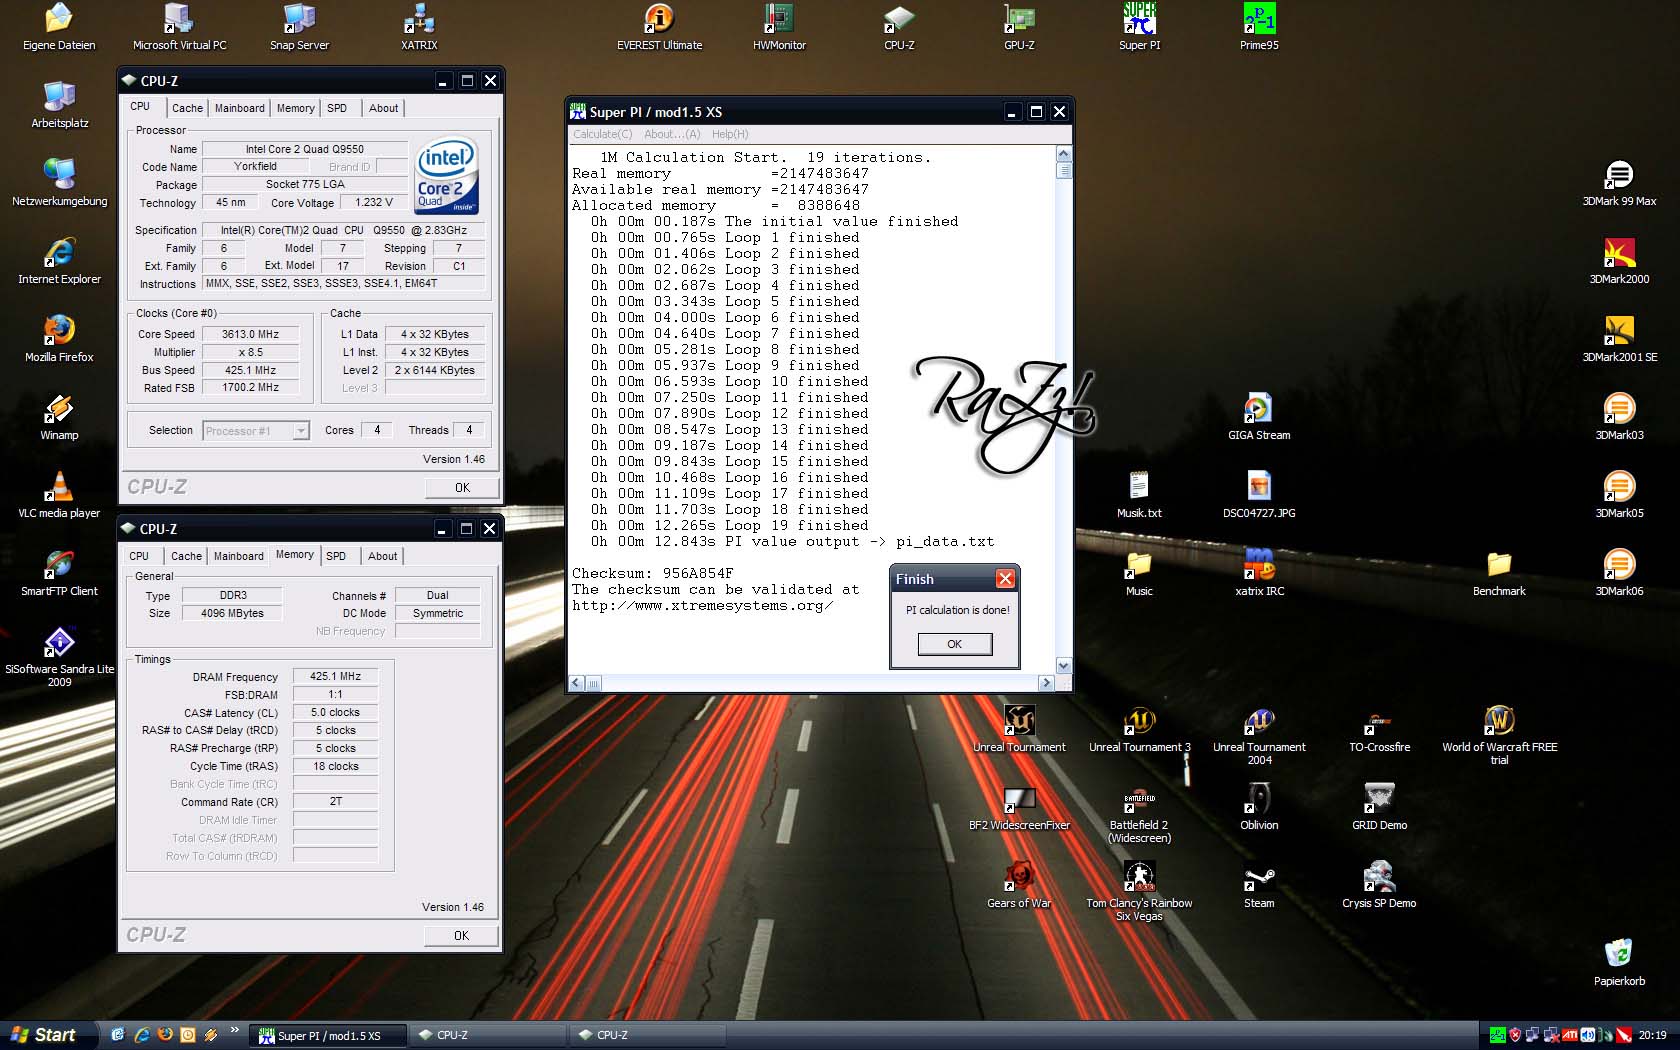Click the Intel Core 2 Quad logo
This screenshot has width=1680, height=1050.
(x=447, y=175)
